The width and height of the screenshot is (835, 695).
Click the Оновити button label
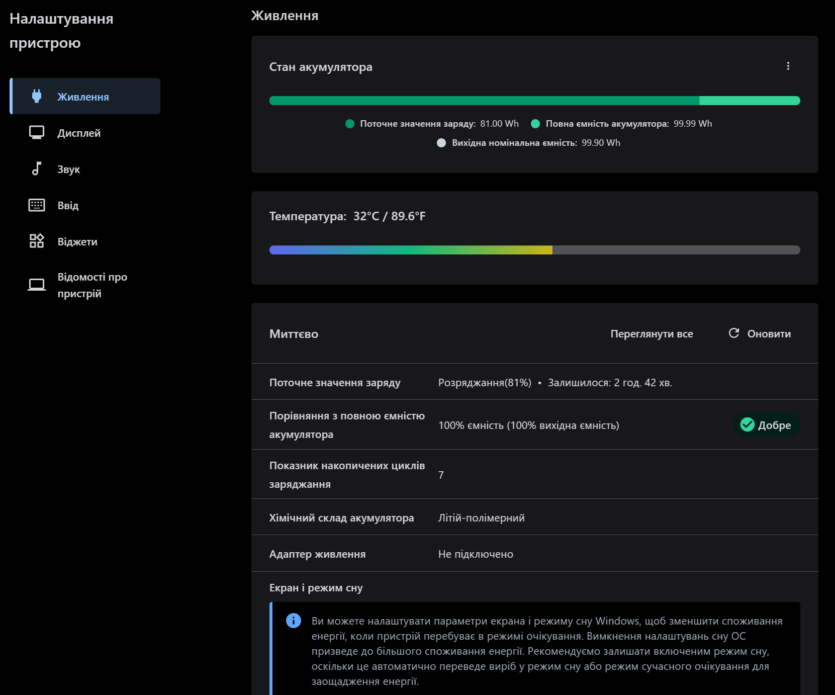768,334
